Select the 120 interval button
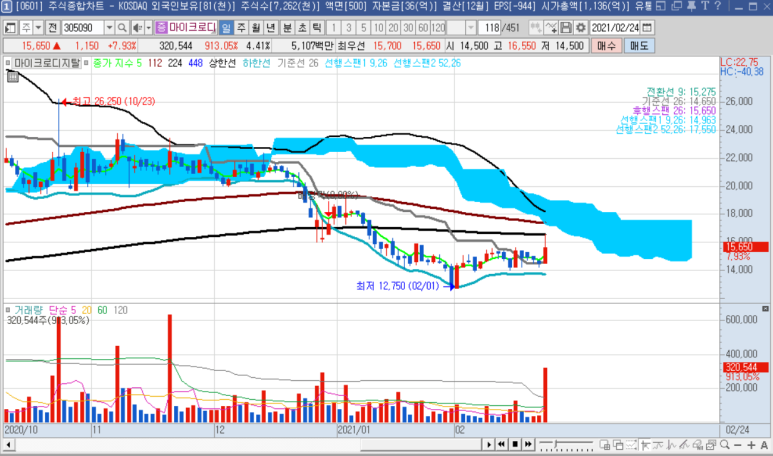 438,28
